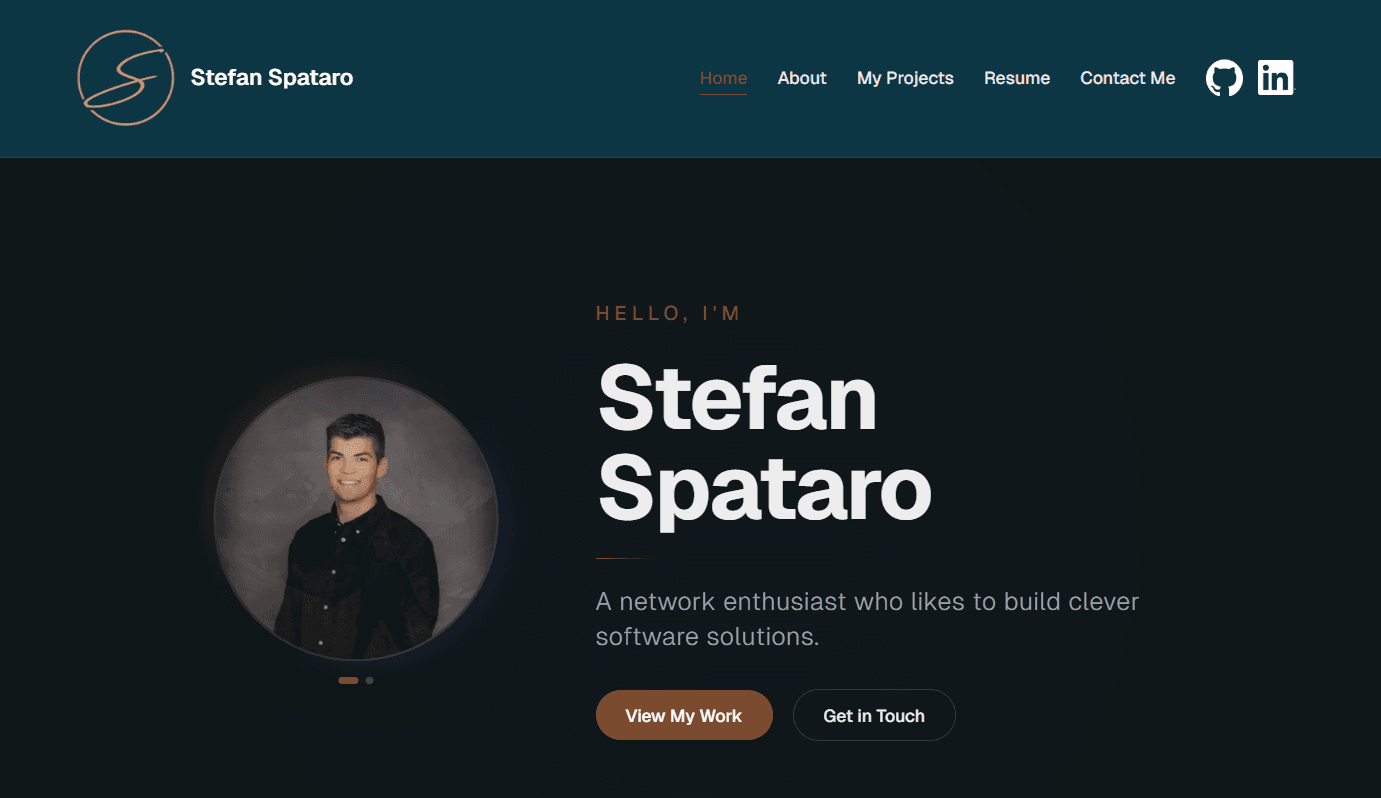Click the orange underline beneath the Home link
The width and height of the screenshot is (1381, 798).
coord(723,93)
